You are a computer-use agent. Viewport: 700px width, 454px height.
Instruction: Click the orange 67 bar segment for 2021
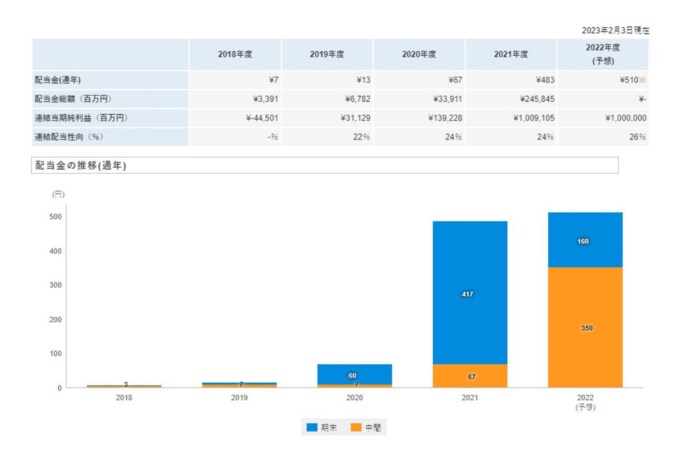pos(469,376)
